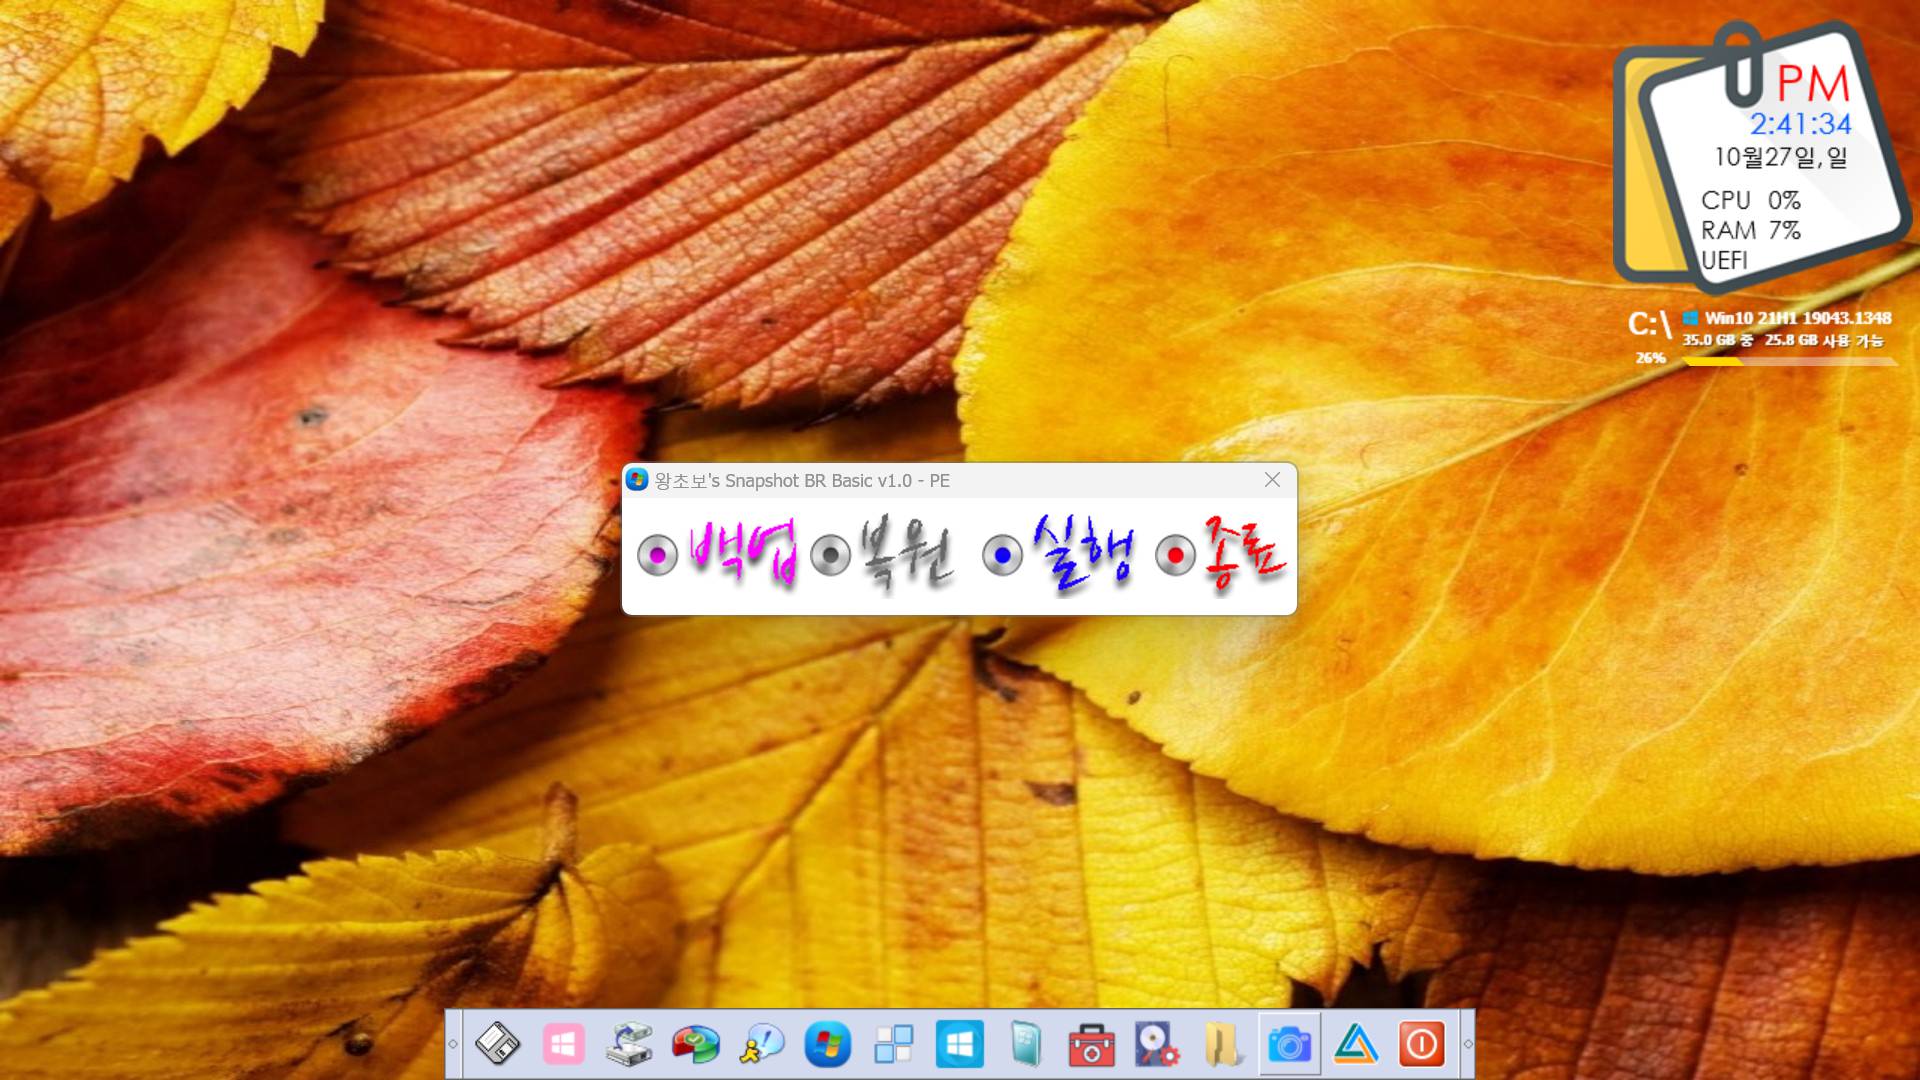1920x1080 pixels.
Task: Click the blue camera snapshot dock icon
Action: [x=1289, y=1044]
